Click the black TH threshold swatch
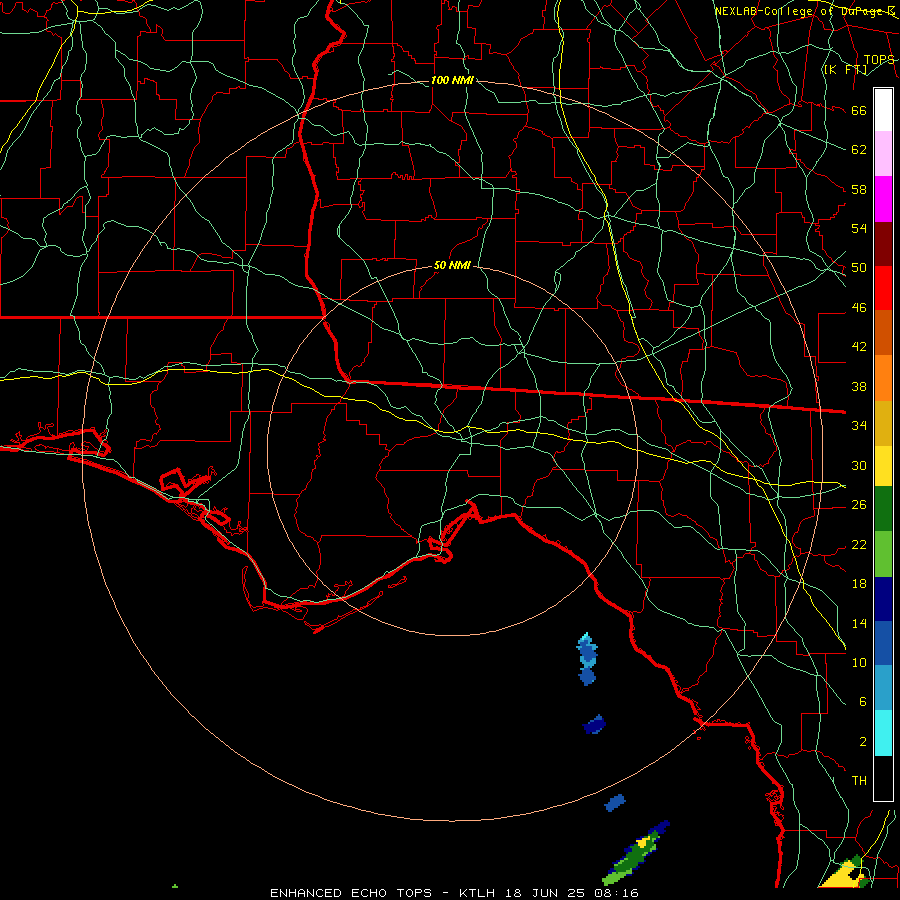This screenshot has height=900, width=900. click(883, 778)
